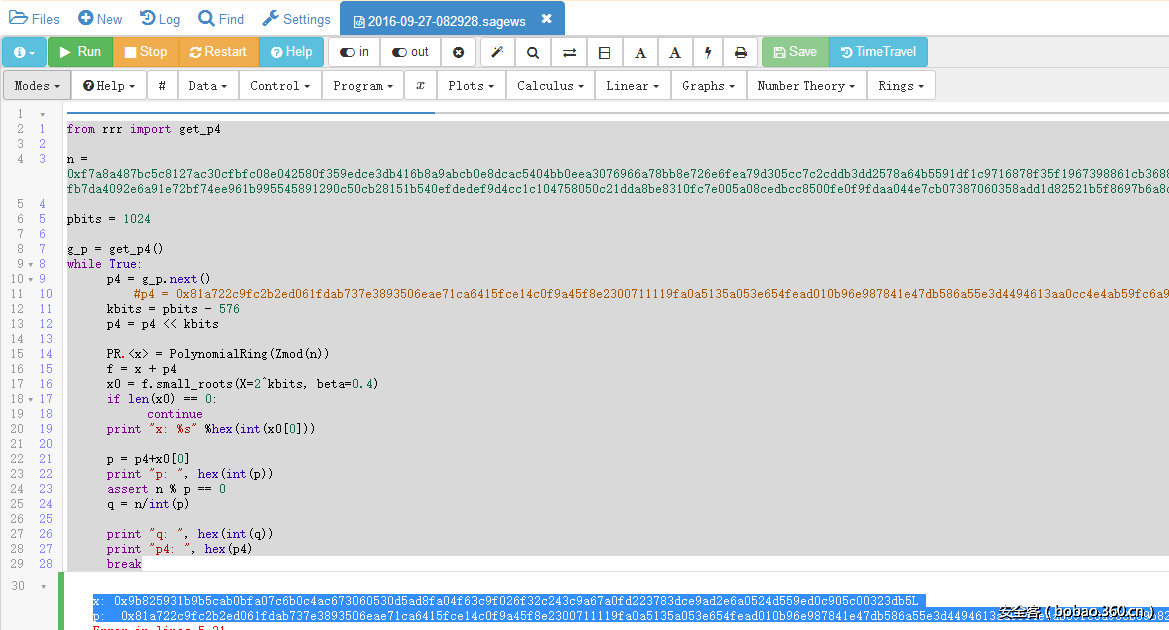Click the lightning bolt icon

tap(707, 52)
